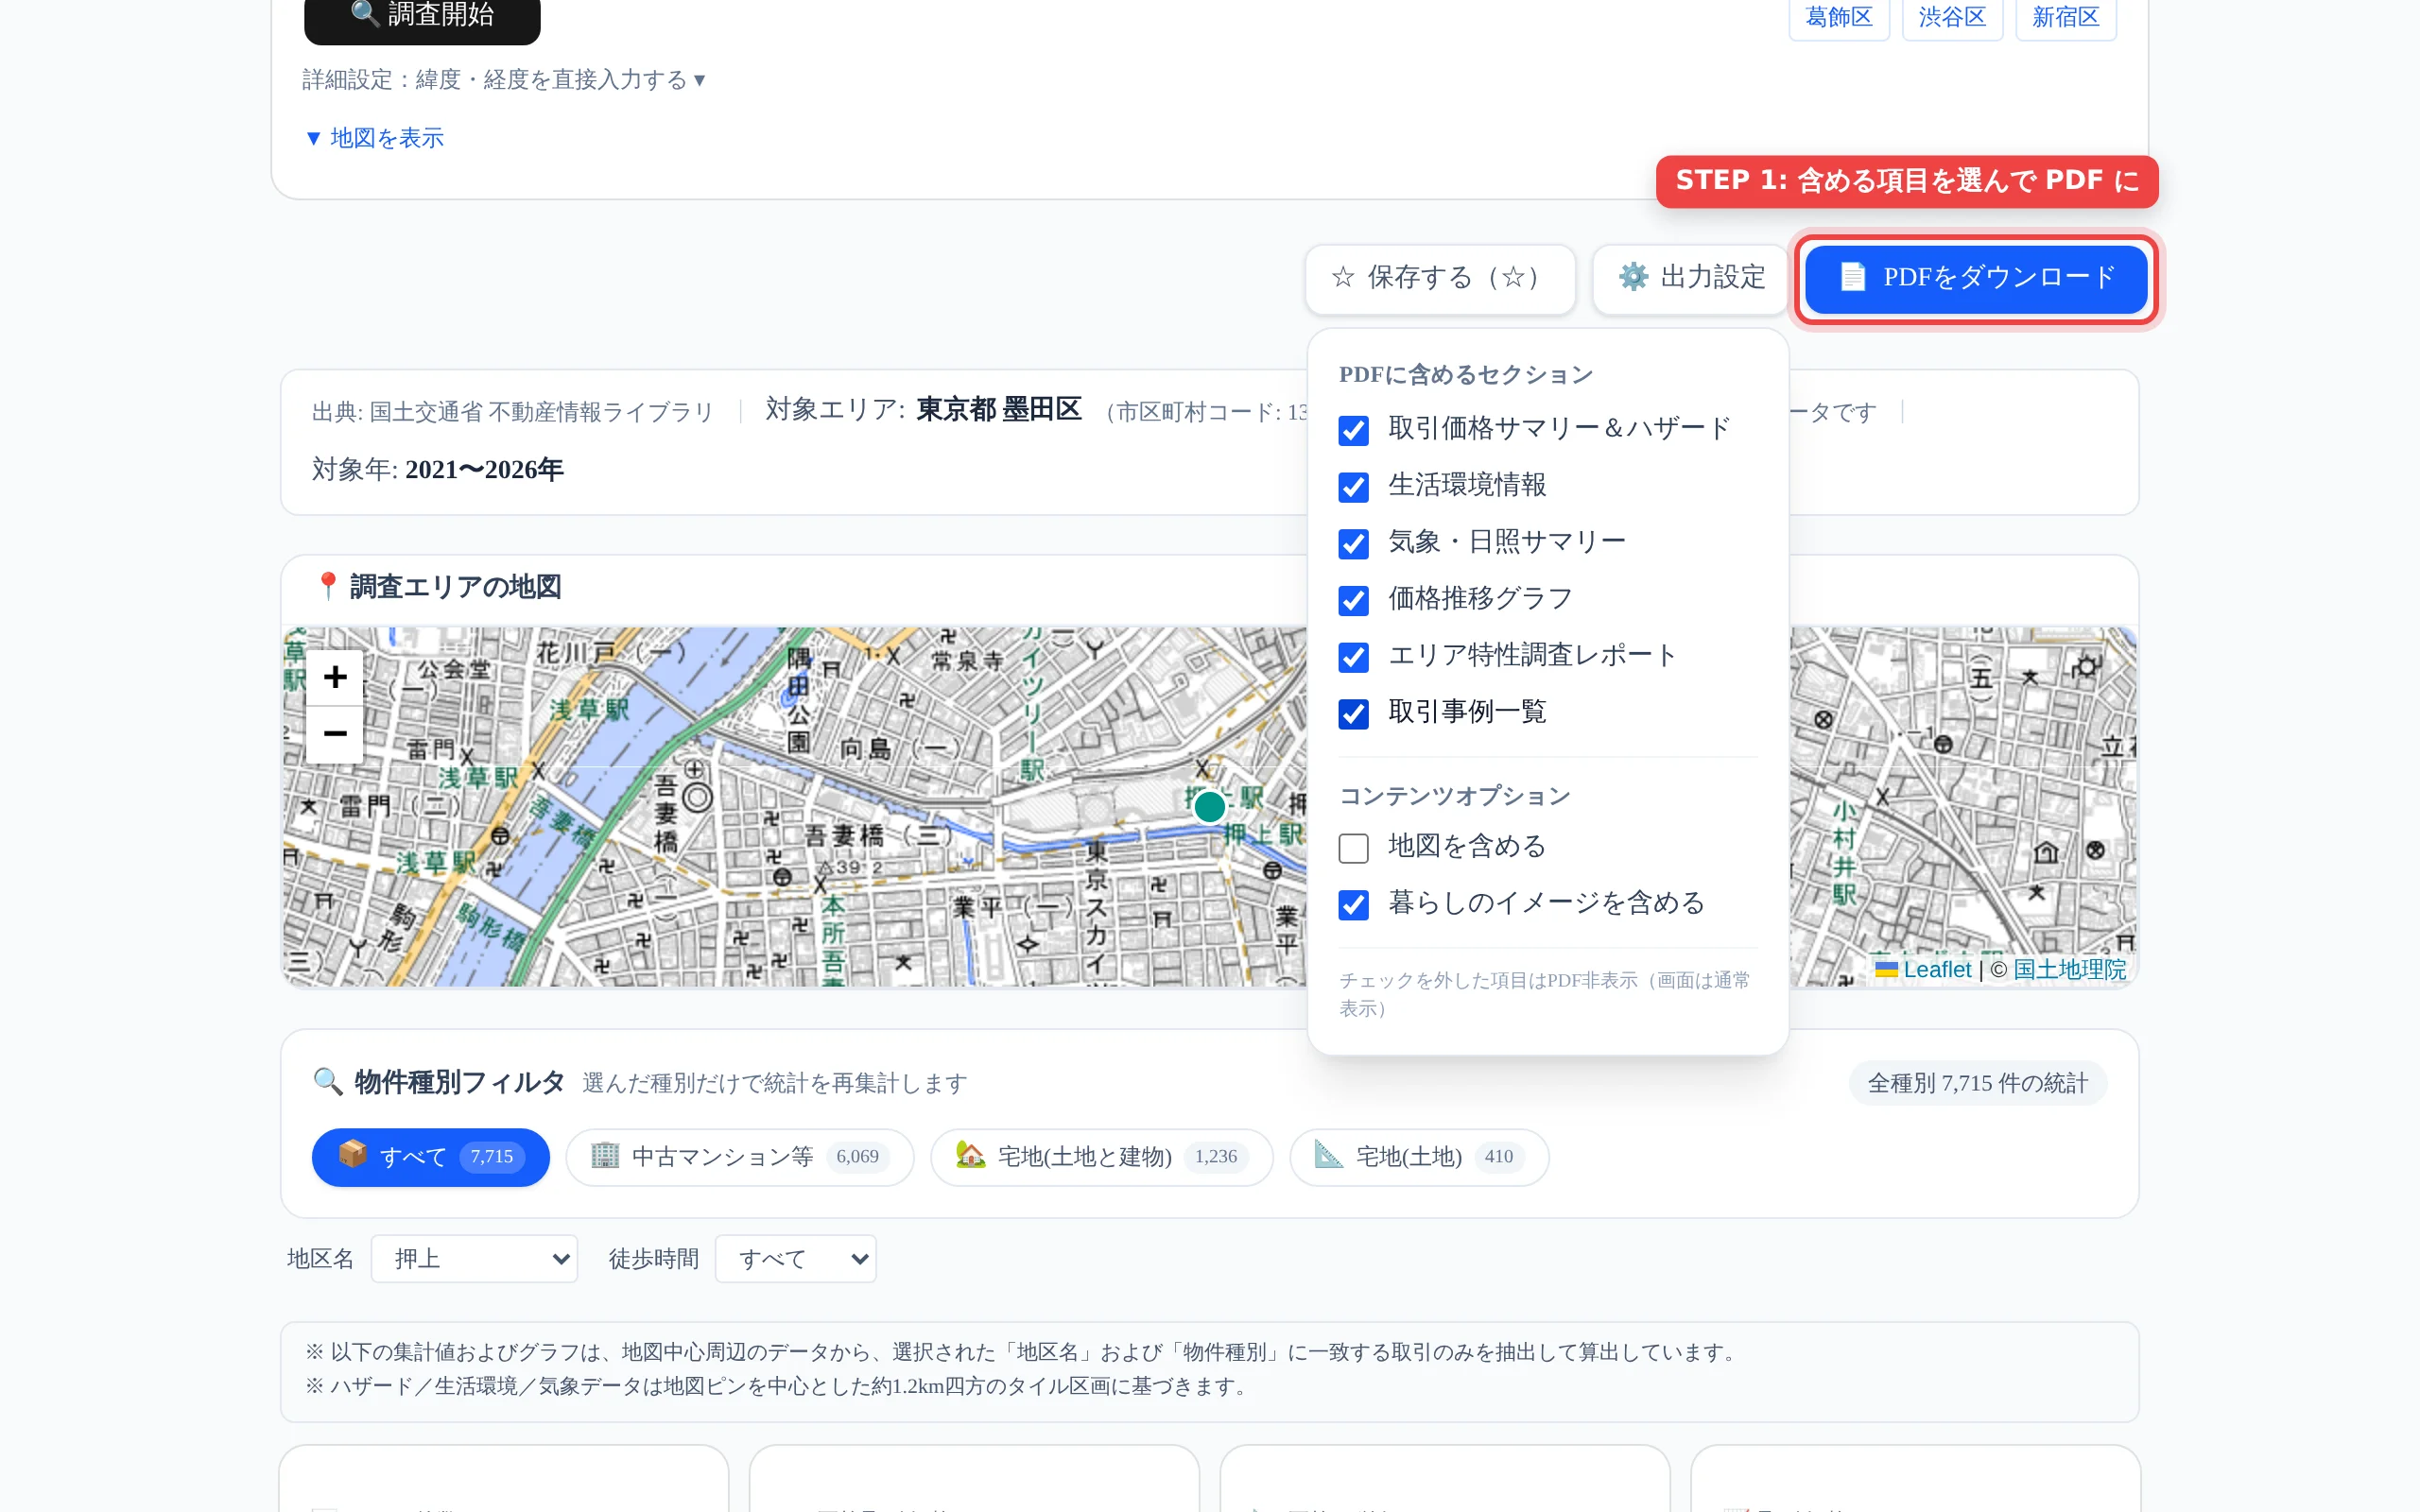Expand latitude and longitude detail settings
2420x1512 pixels.
(x=504, y=79)
